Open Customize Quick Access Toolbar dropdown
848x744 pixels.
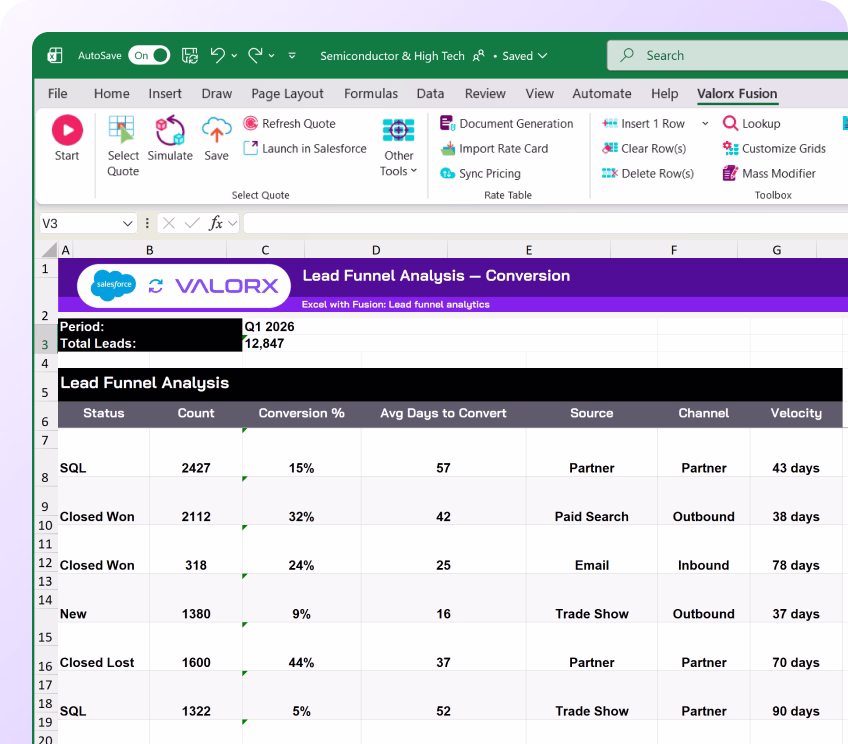(x=292, y=55)
